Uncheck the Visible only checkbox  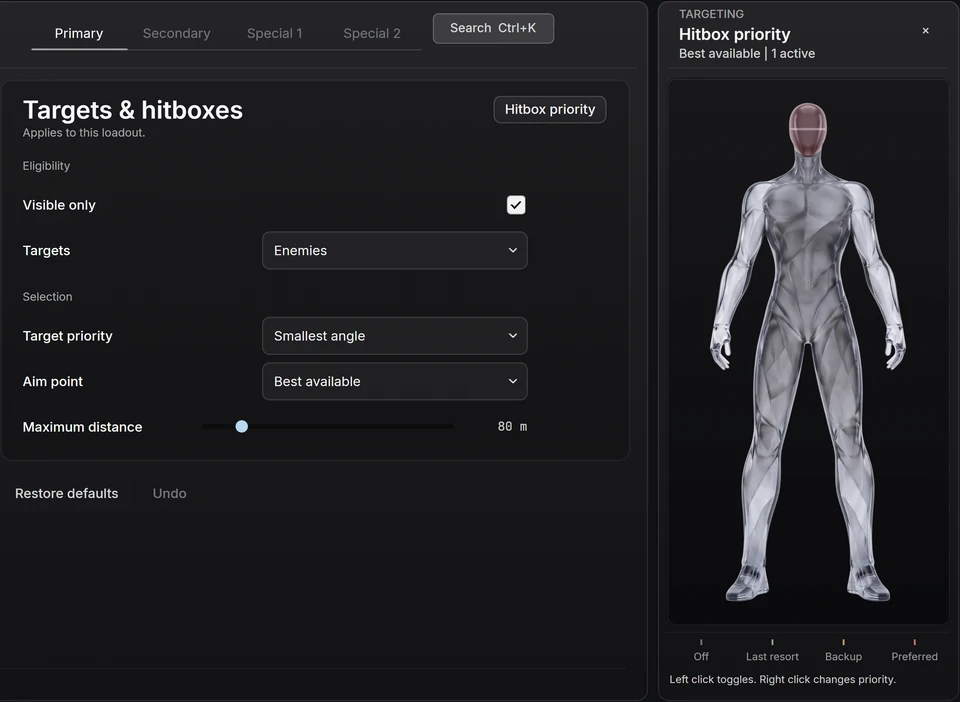pos(516,205)
